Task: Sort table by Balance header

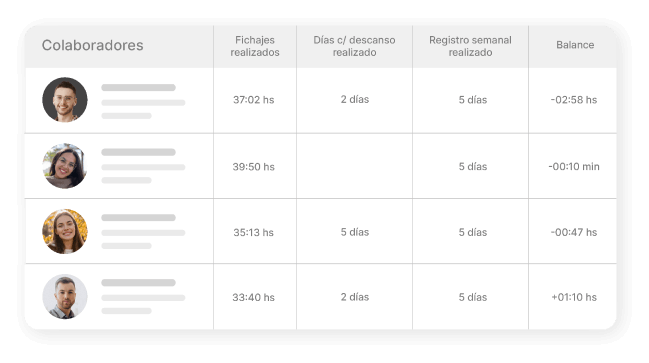Action: pos(575,45)
